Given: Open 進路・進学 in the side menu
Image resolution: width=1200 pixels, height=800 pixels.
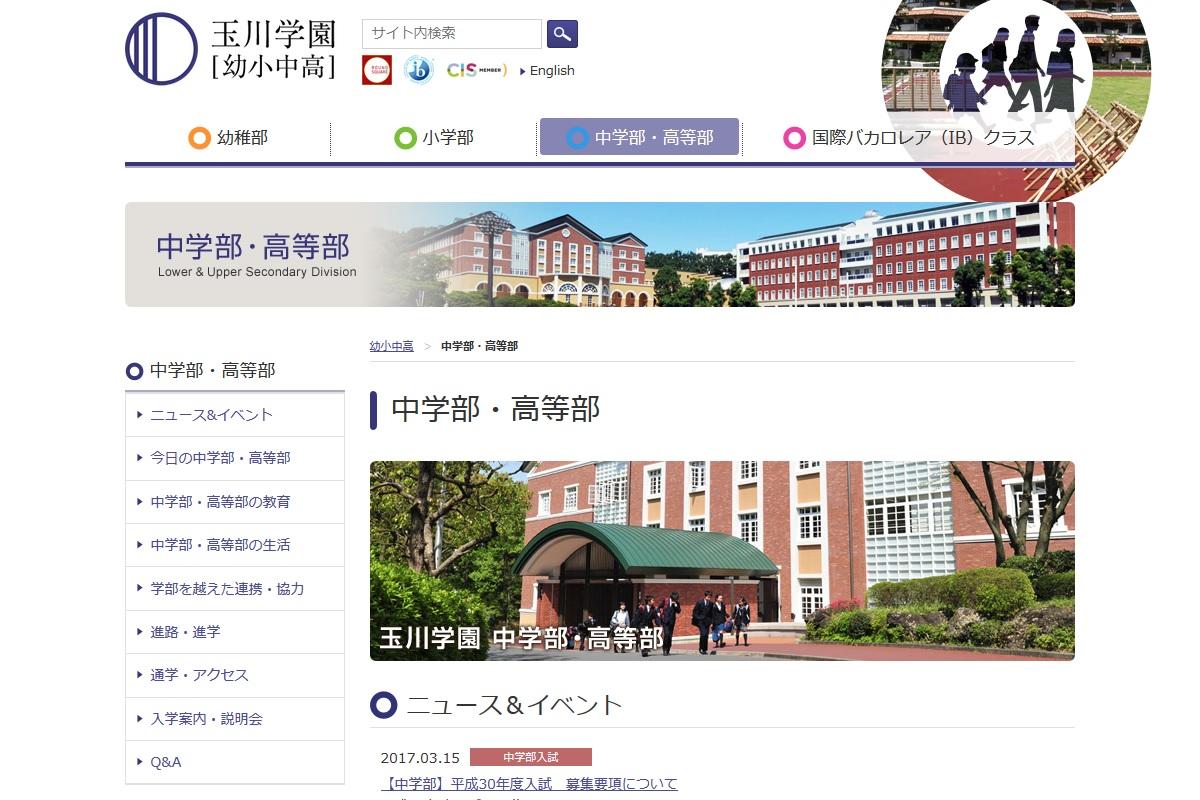Looking at the screenshot, I should point(185,632).
